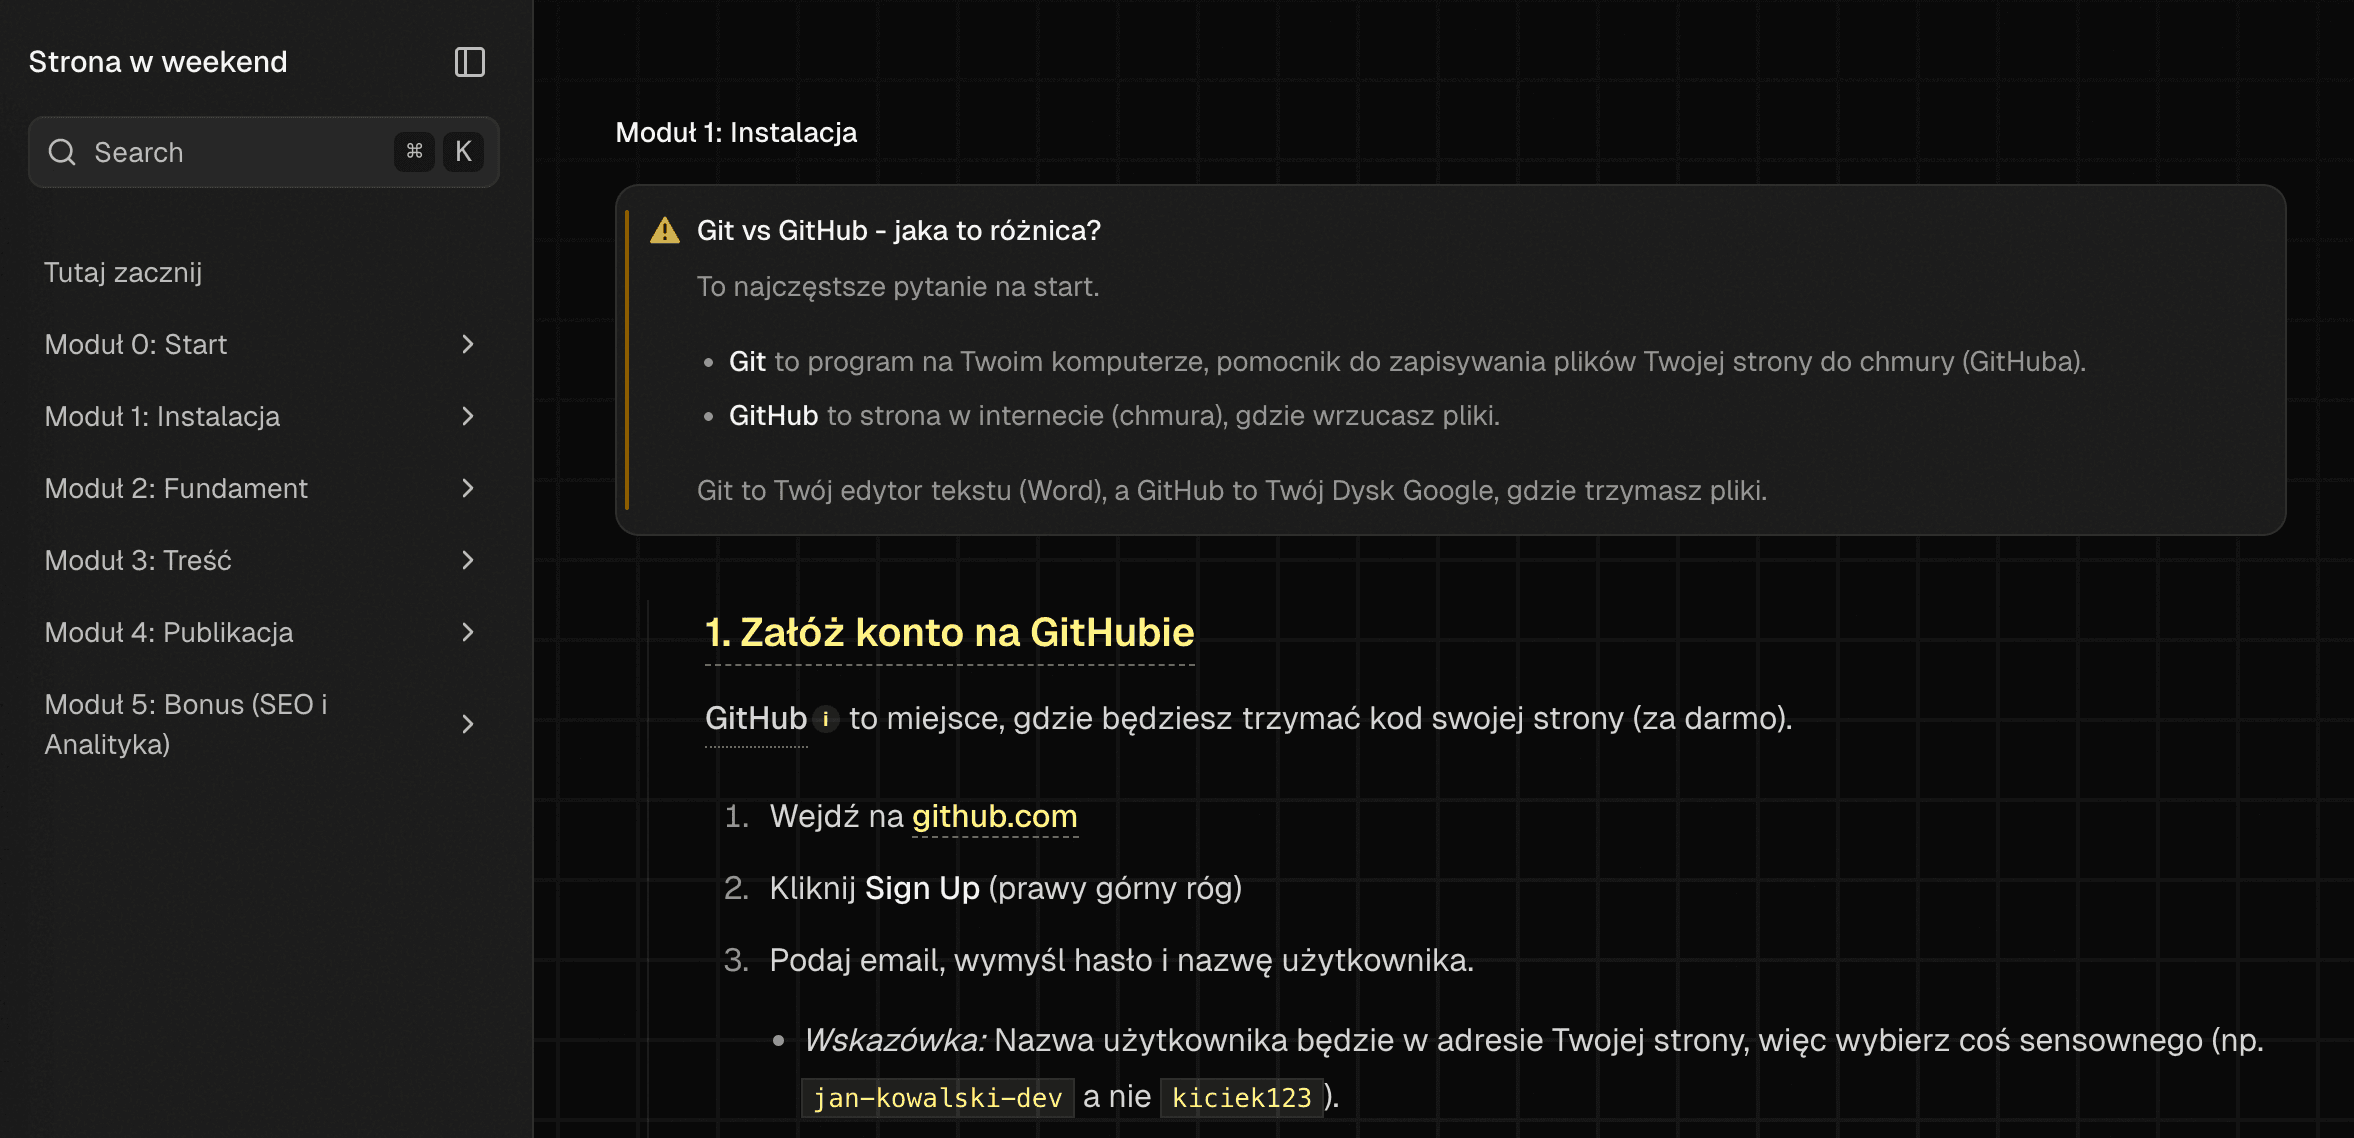Select Moduł 2: Fundament in the sidebar

176,488
